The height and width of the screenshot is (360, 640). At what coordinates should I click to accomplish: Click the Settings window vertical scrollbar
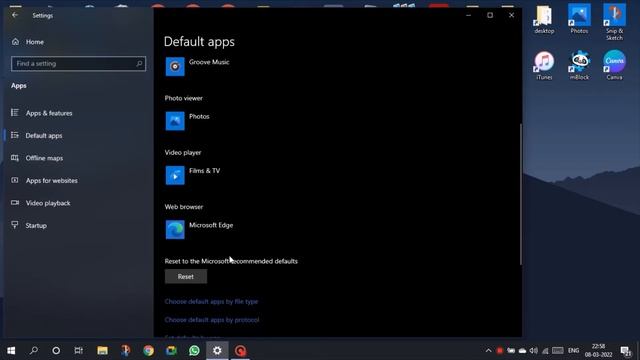click(x=520, y=194)
